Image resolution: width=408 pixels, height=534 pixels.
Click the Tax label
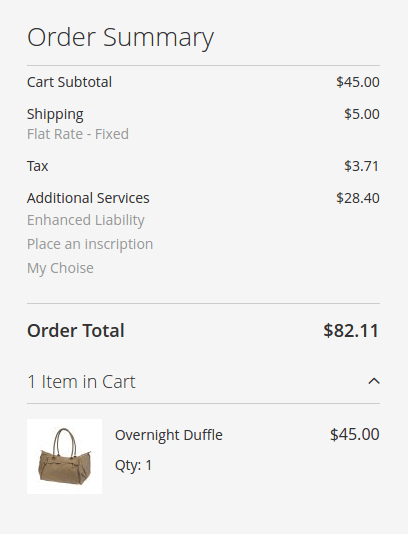point(37,166)
